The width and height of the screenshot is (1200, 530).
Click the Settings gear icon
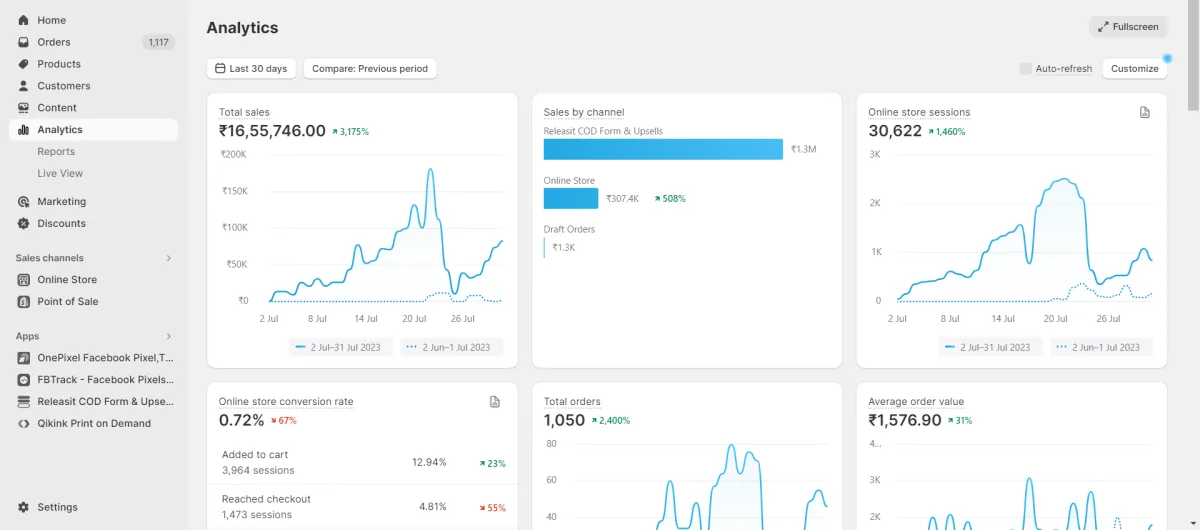pos(23,507)
